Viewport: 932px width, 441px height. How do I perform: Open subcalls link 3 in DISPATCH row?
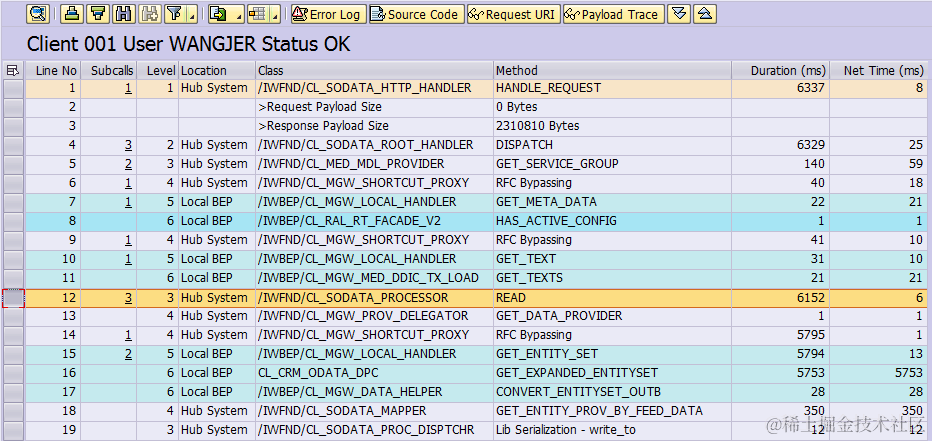[x=128, y=145]
